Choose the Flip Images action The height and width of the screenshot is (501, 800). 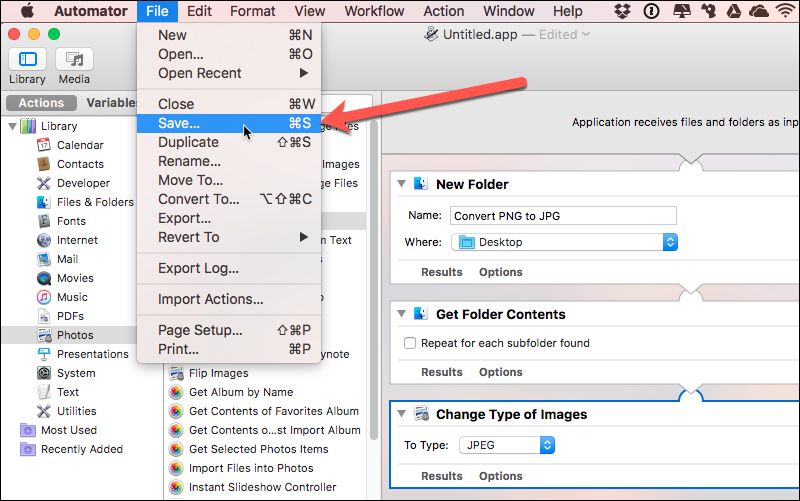click(x=218, y=373)
